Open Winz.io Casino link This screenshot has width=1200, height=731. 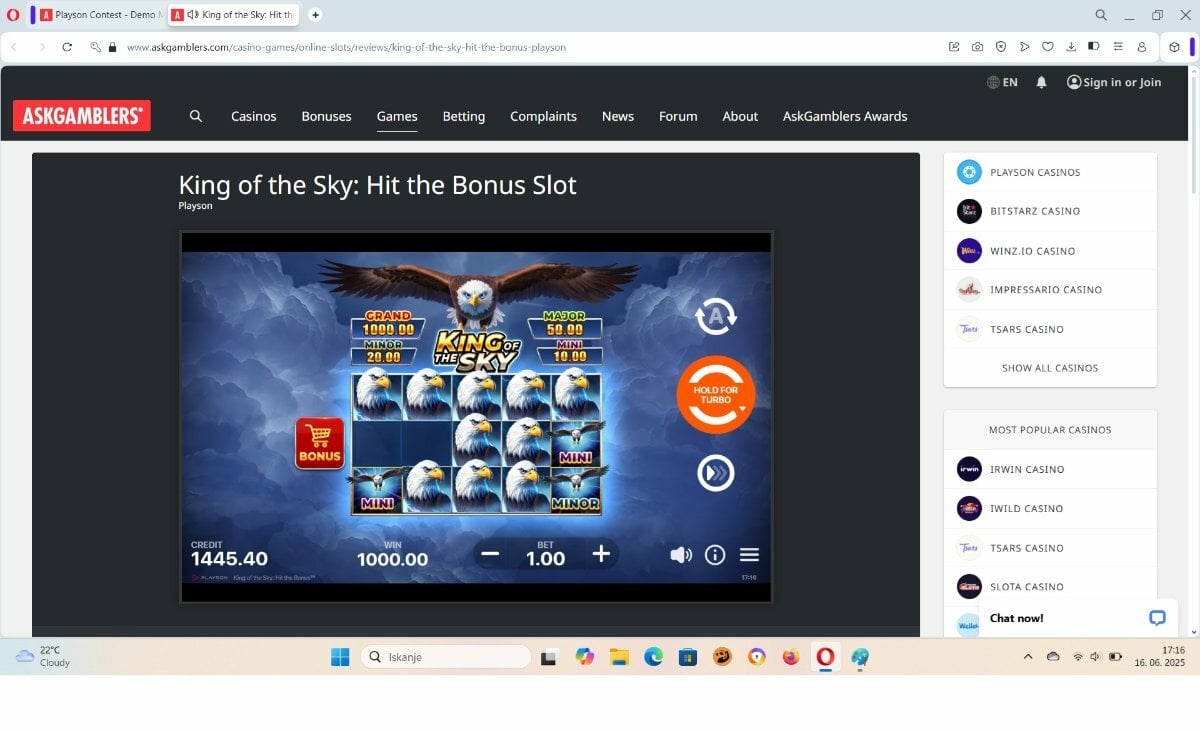point(1050,251)
